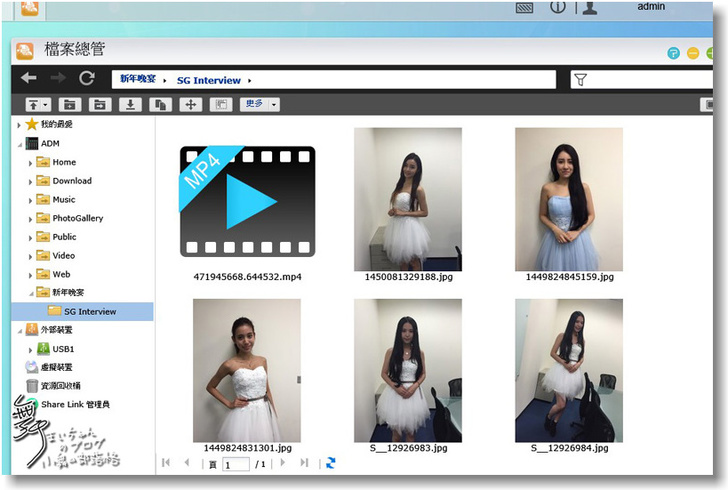Screen dimensions: 728x490
Task: Collapse the ADM tree node
Action: pos(19,143)
